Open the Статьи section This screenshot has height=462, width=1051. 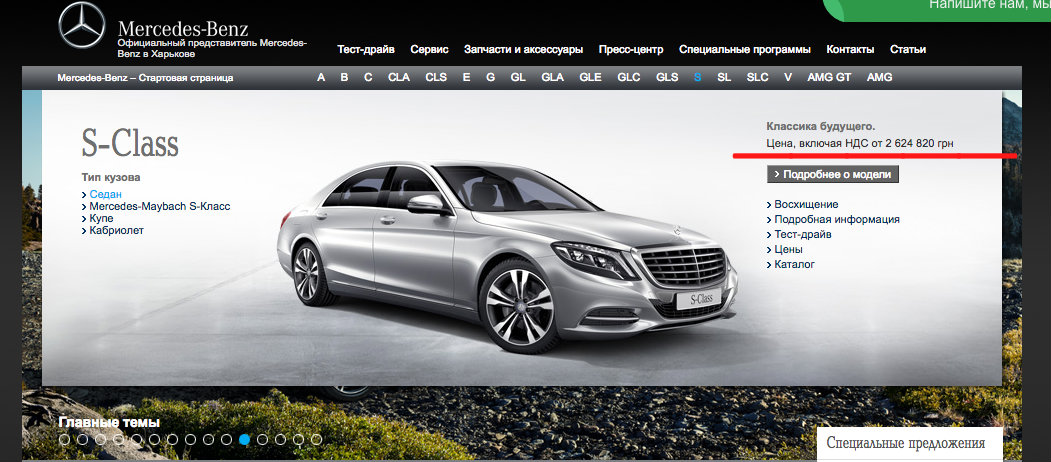[908, 50]
